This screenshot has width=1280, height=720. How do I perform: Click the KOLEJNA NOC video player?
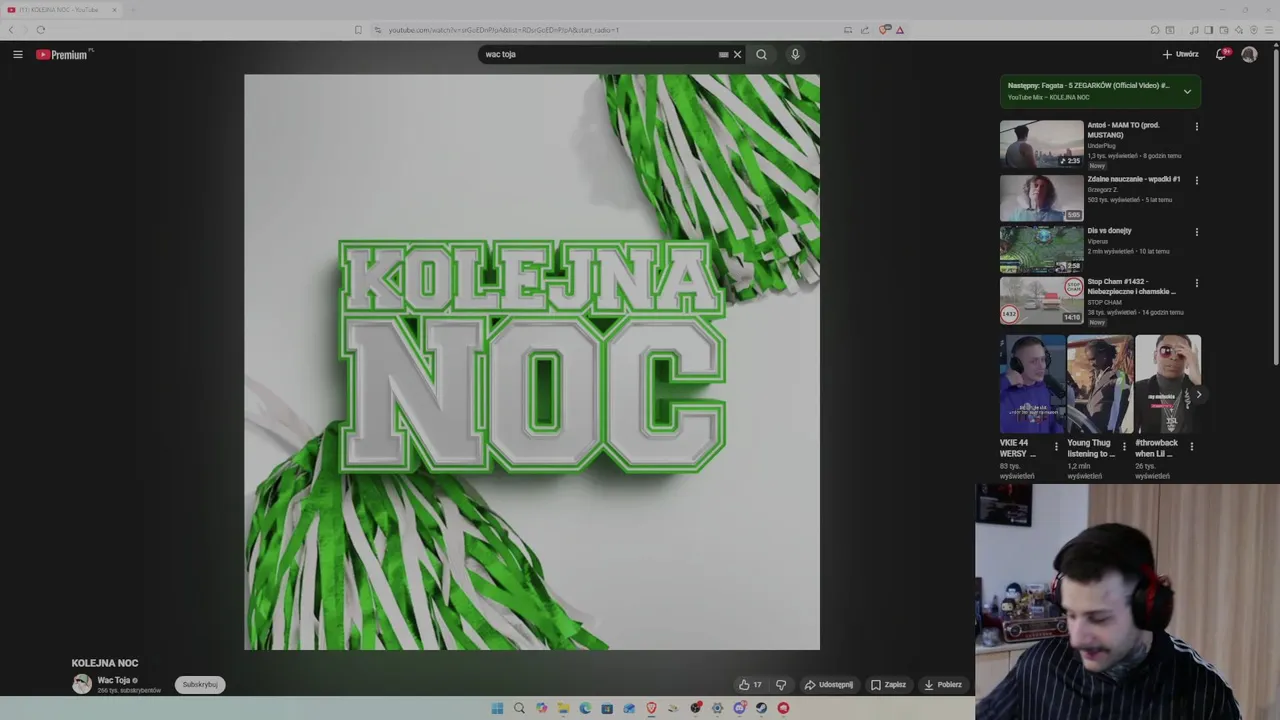532,362
